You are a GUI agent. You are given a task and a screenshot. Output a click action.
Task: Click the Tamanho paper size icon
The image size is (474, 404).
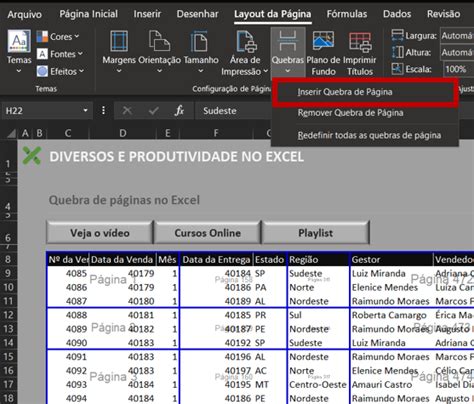coord(200,41)
